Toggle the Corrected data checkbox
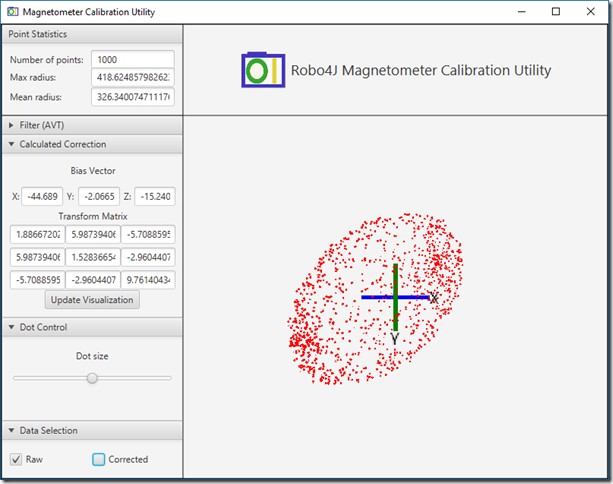This screenshot has height=484, width=613. 99,459
